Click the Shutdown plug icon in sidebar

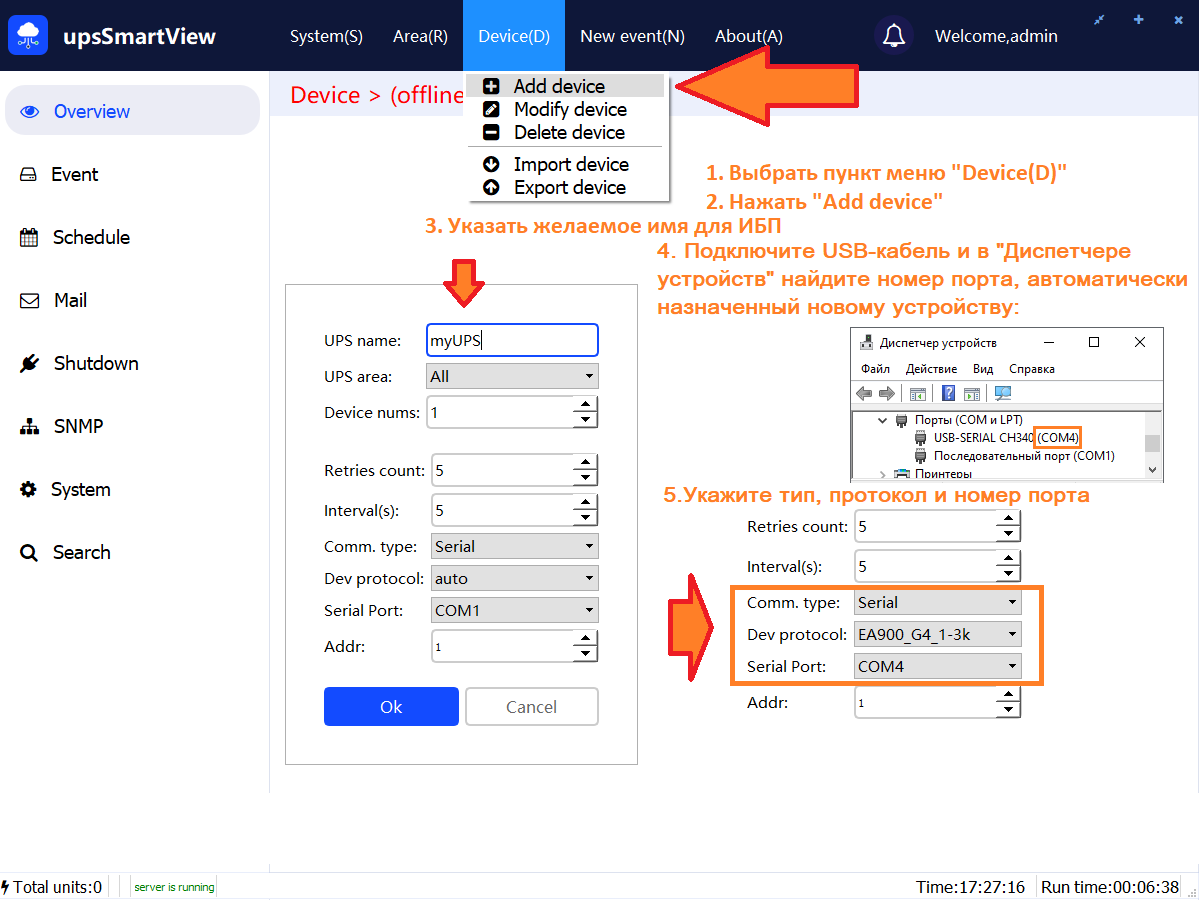(29, 363)
